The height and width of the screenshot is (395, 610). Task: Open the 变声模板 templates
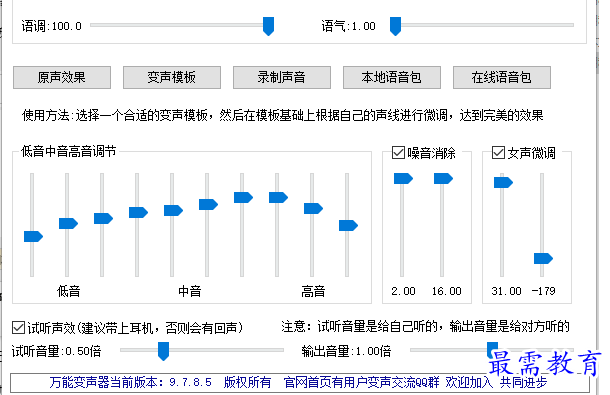[172, 77]
